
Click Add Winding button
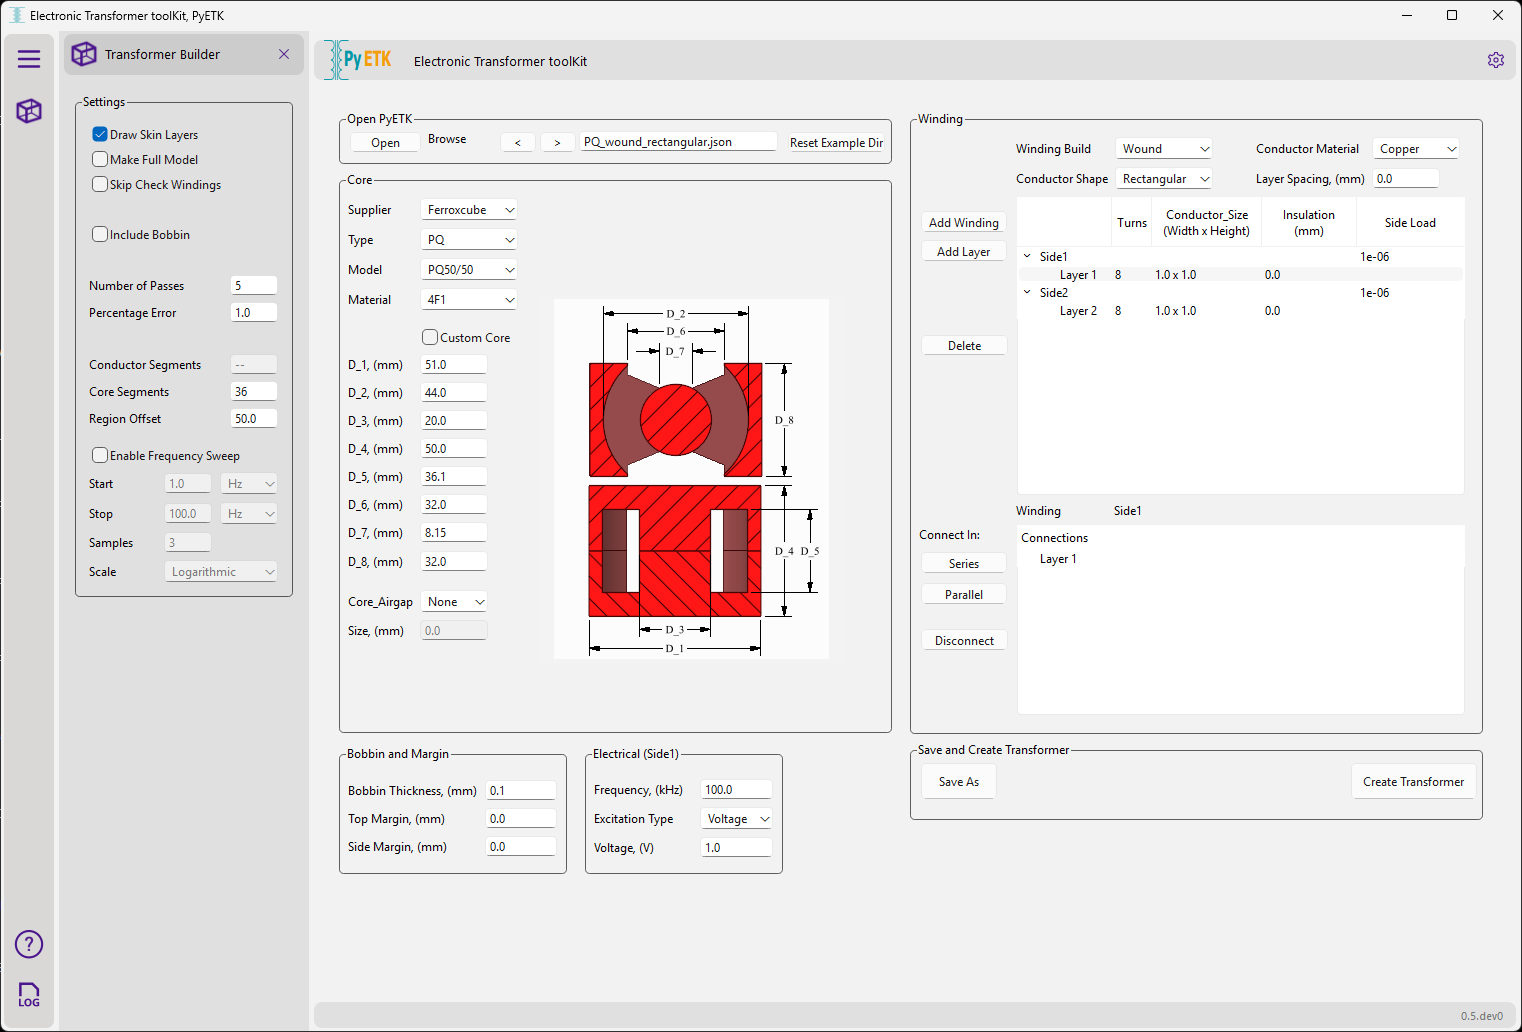click(x=964, y=223)
